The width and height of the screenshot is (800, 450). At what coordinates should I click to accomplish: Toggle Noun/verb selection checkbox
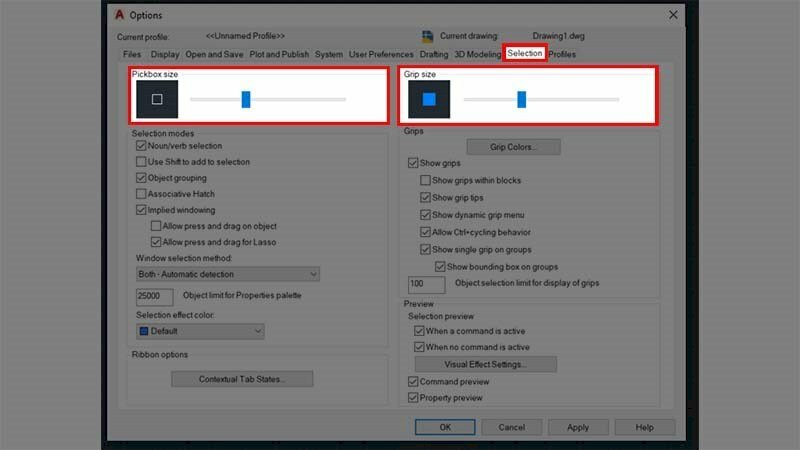coord(141,146)
